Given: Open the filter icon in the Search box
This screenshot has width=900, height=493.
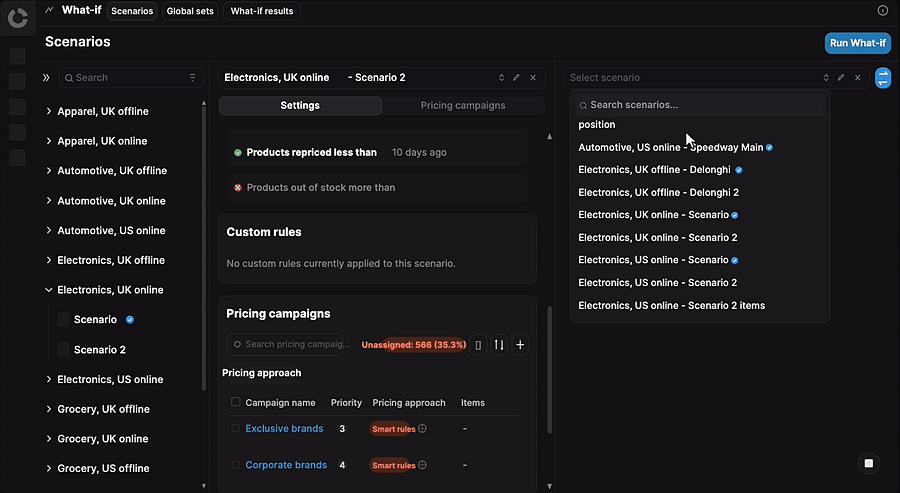Looking at the screenshot, I should point(193,77).
